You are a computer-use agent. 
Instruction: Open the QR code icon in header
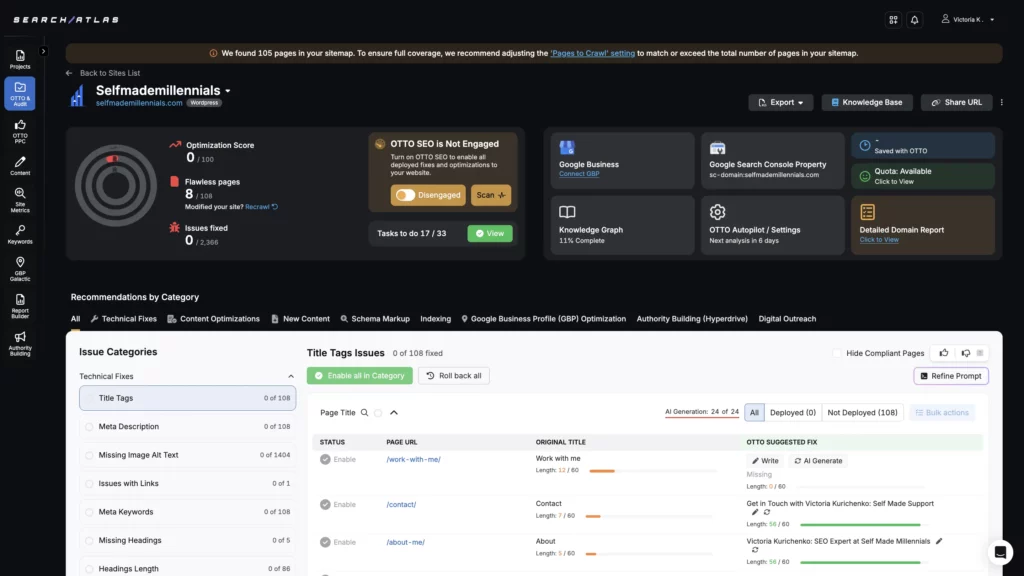[893, 19]
